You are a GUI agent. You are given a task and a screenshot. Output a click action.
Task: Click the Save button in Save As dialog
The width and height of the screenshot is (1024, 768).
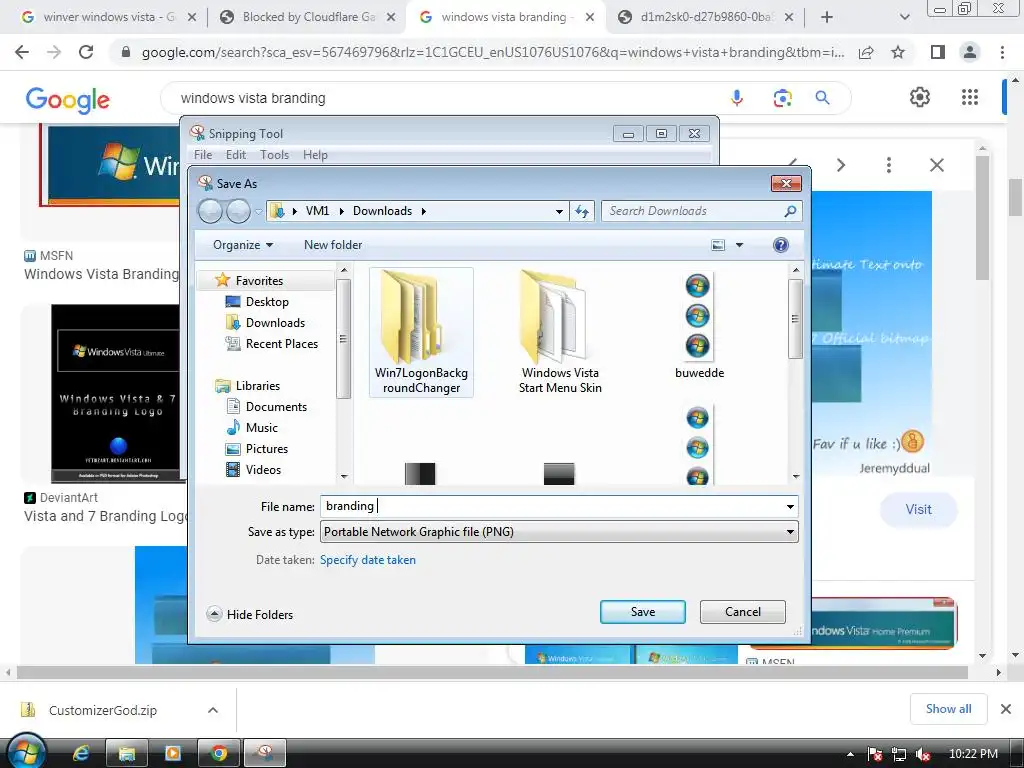click(x=643, y=612)
